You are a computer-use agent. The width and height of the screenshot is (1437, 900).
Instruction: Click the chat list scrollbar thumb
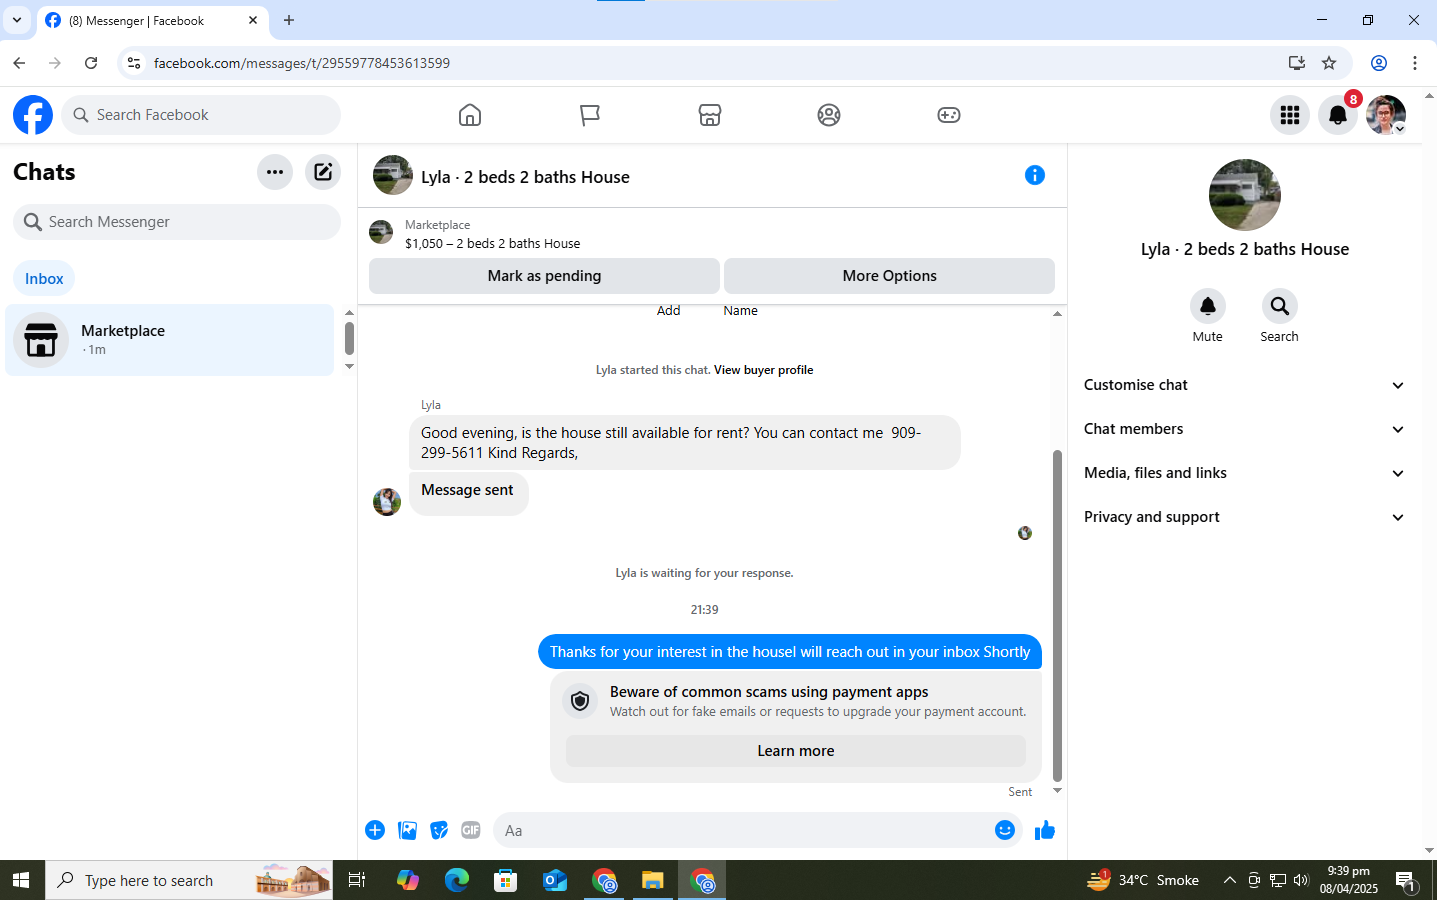point(349,338)
